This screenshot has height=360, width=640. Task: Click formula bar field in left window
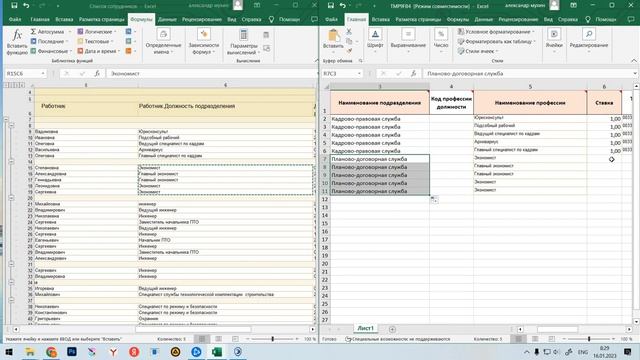coord(211,73)
